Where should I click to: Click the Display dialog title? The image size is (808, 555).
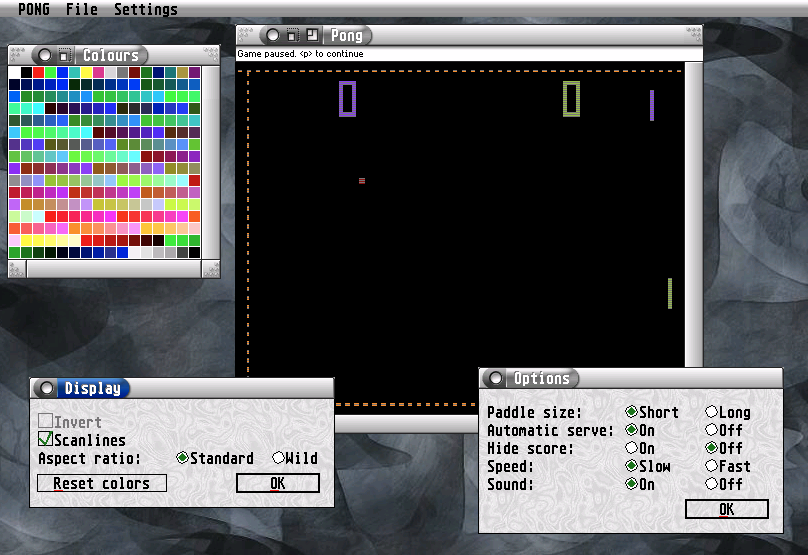tap(93, 388)
